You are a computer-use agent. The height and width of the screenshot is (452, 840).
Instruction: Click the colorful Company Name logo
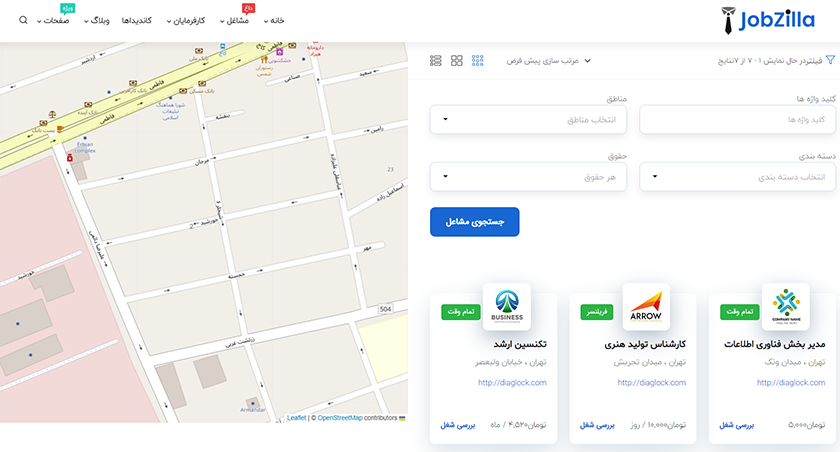pos(785,306)
